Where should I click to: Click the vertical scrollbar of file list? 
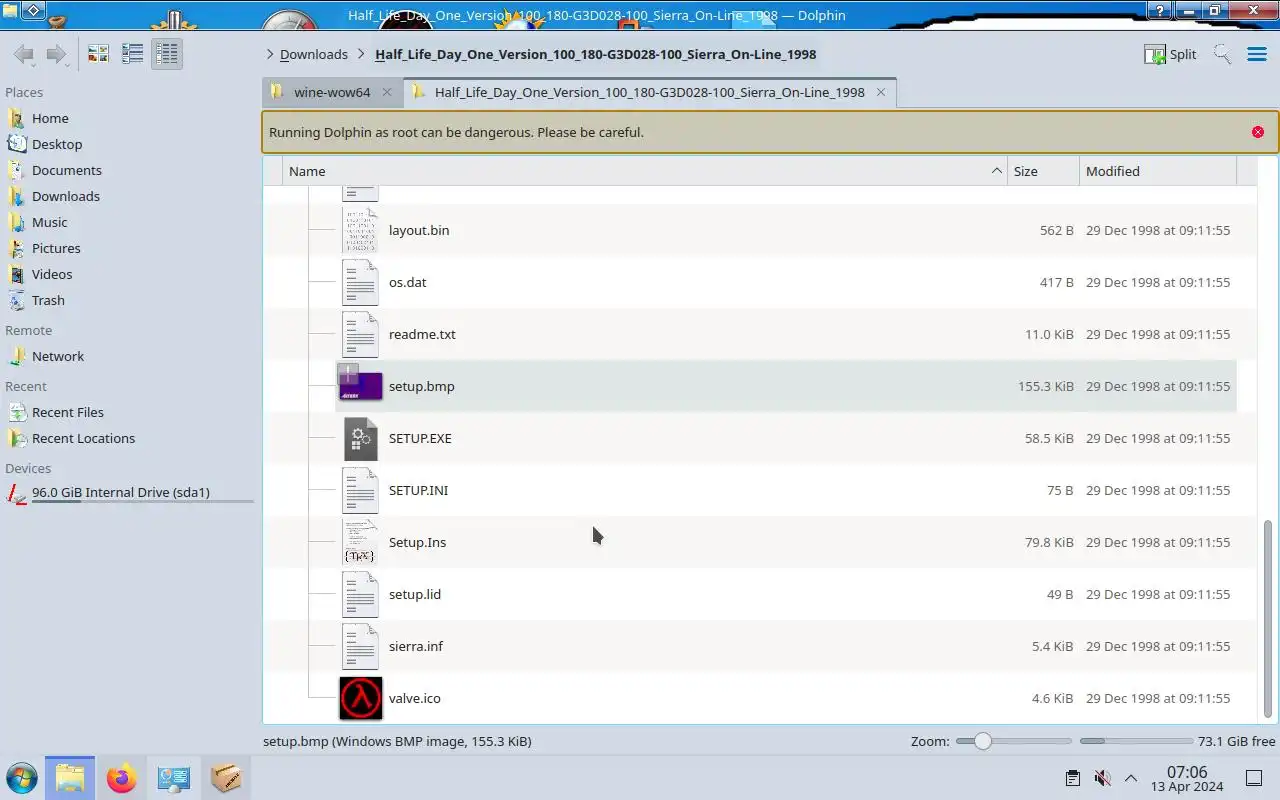pyautogui.click(x=1268, y=618)
